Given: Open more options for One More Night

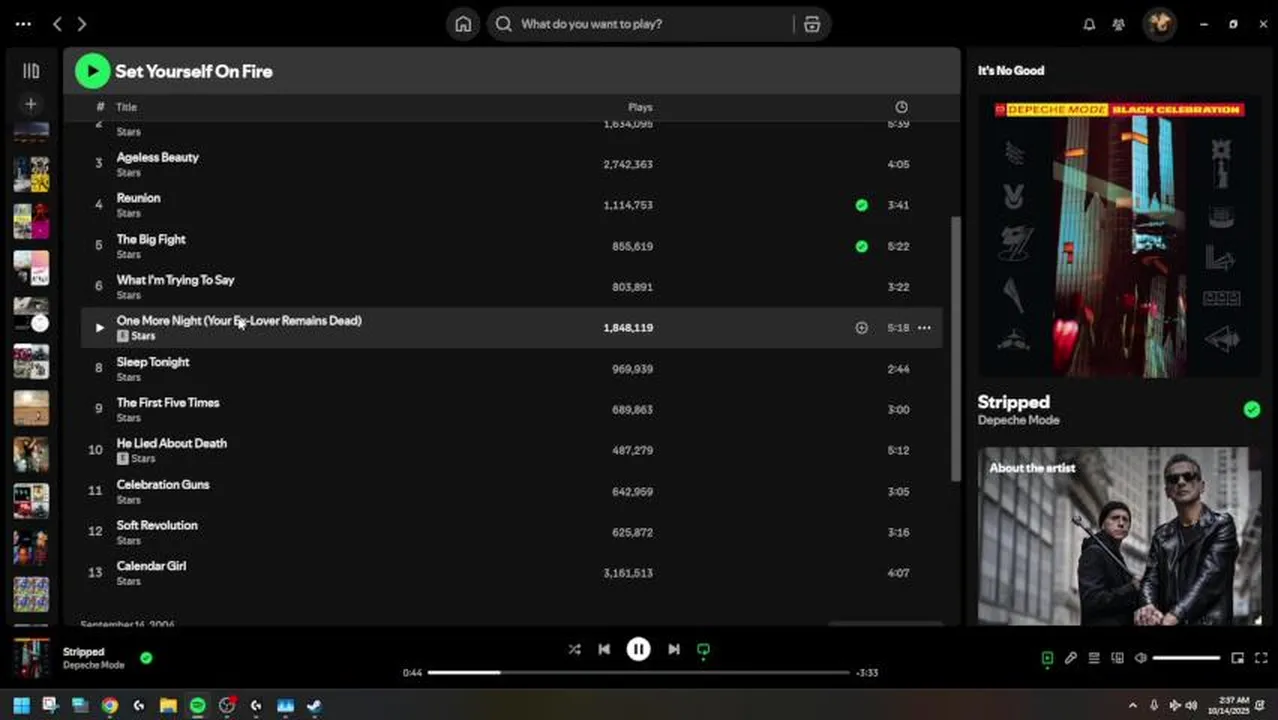Looking at the screenshot, I should tap(924, 328).
